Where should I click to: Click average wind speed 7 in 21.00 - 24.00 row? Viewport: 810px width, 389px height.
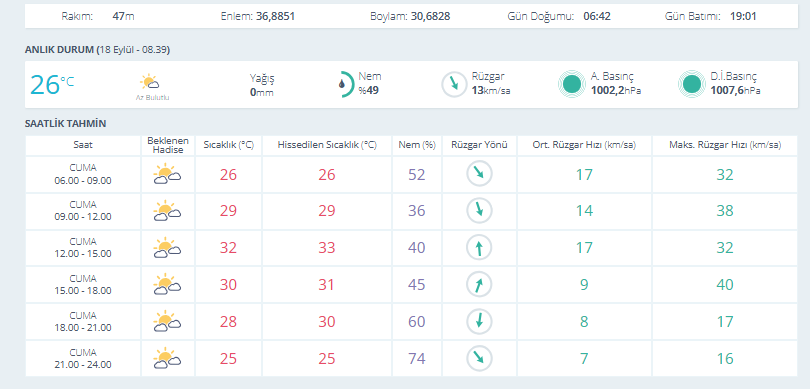(x=584, y=359)
